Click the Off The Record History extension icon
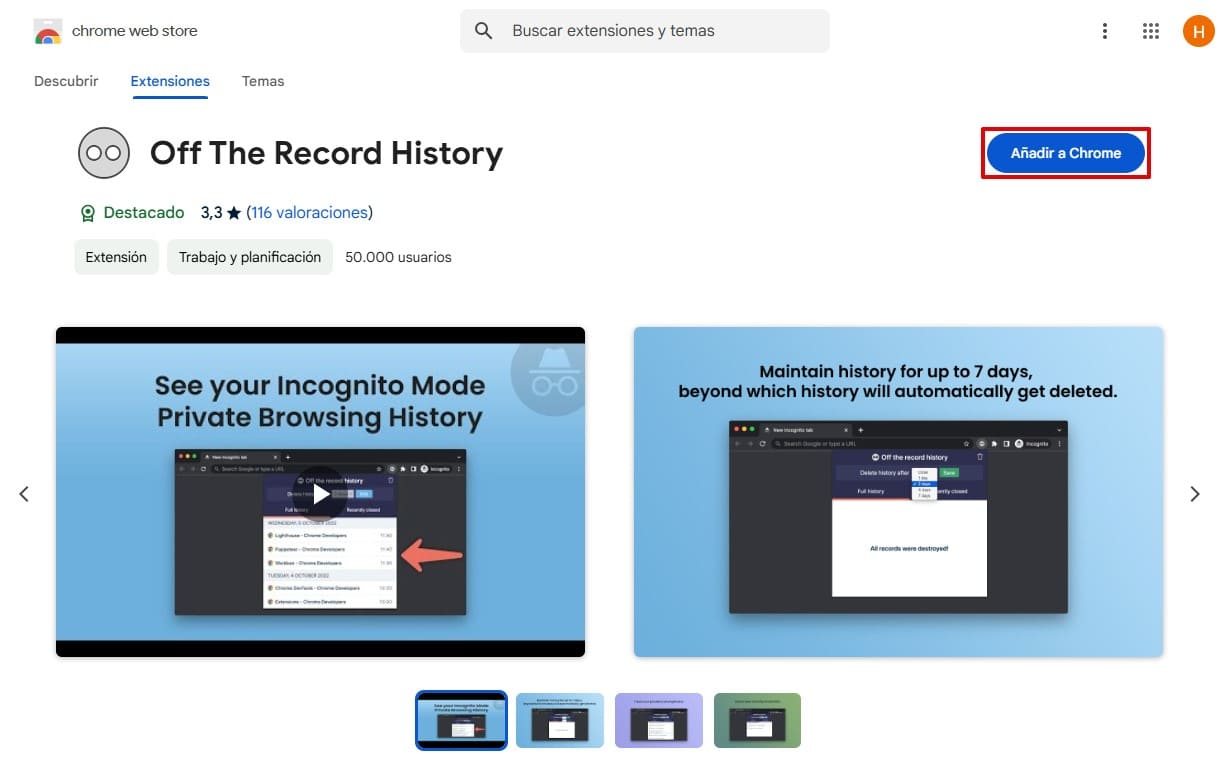Image resolution: width=1222 pixels, height=768 pixels. click(x=104, y=153)
